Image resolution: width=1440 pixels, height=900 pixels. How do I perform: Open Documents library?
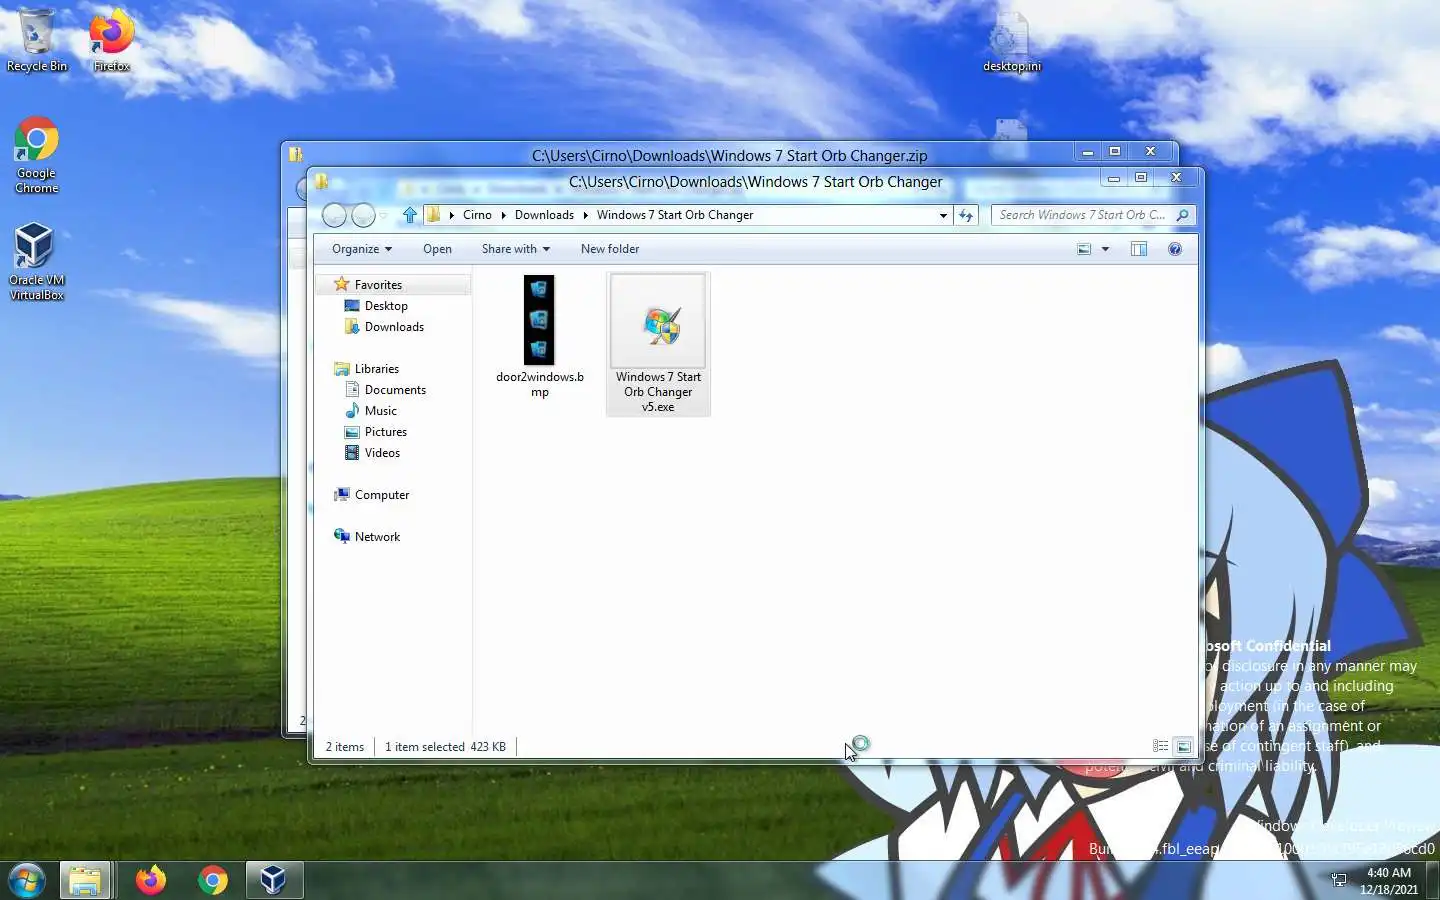click(x=394, y=390)
